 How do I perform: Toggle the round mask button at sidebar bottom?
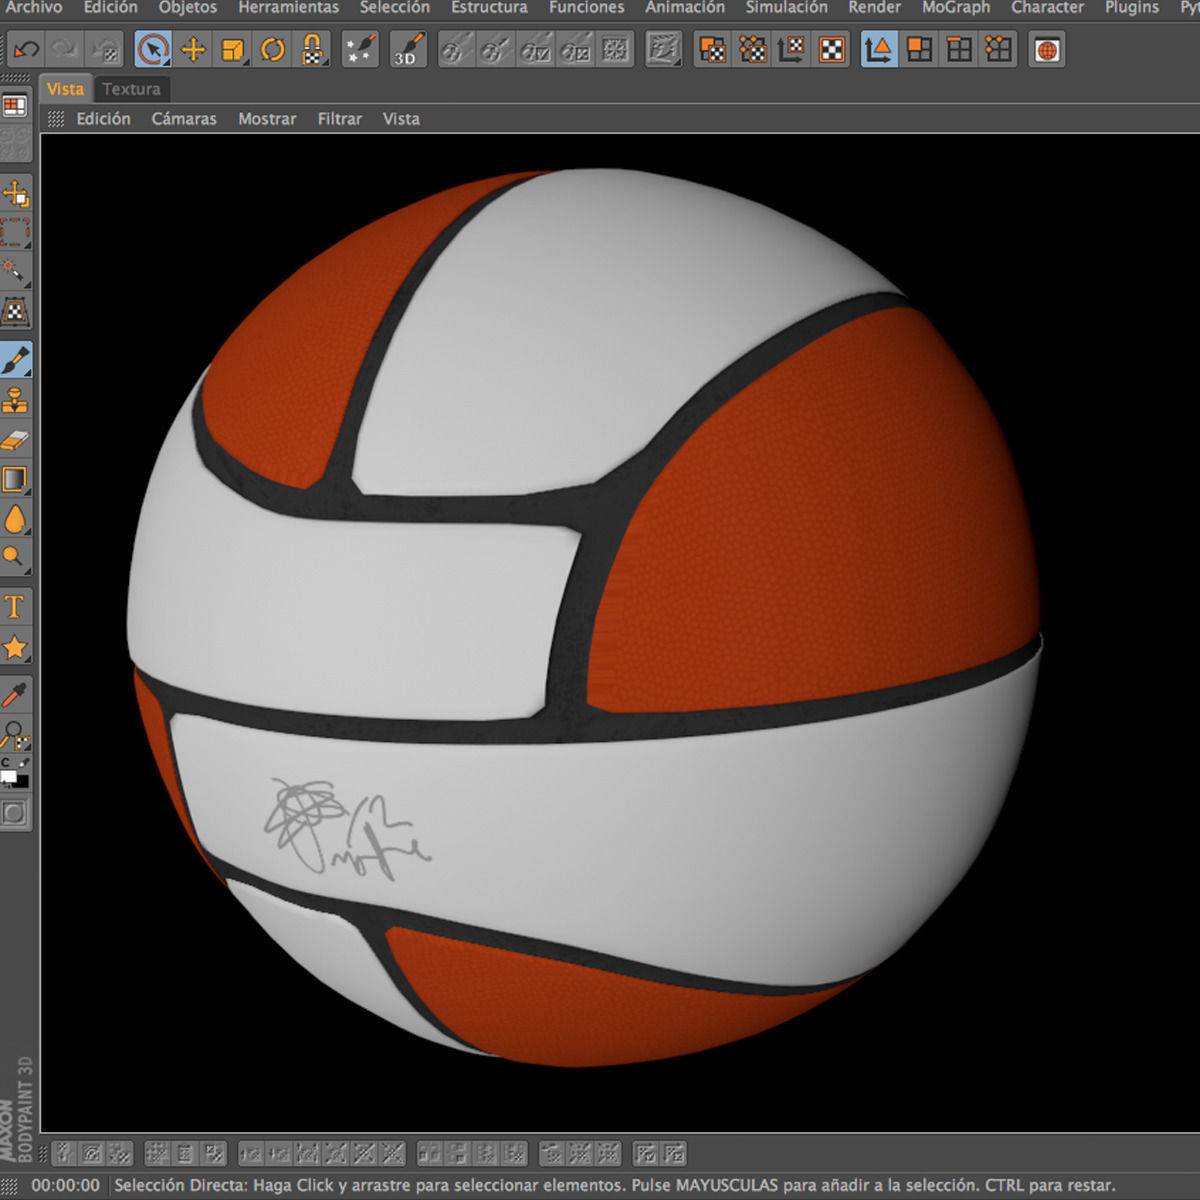(x=14, y=813)
